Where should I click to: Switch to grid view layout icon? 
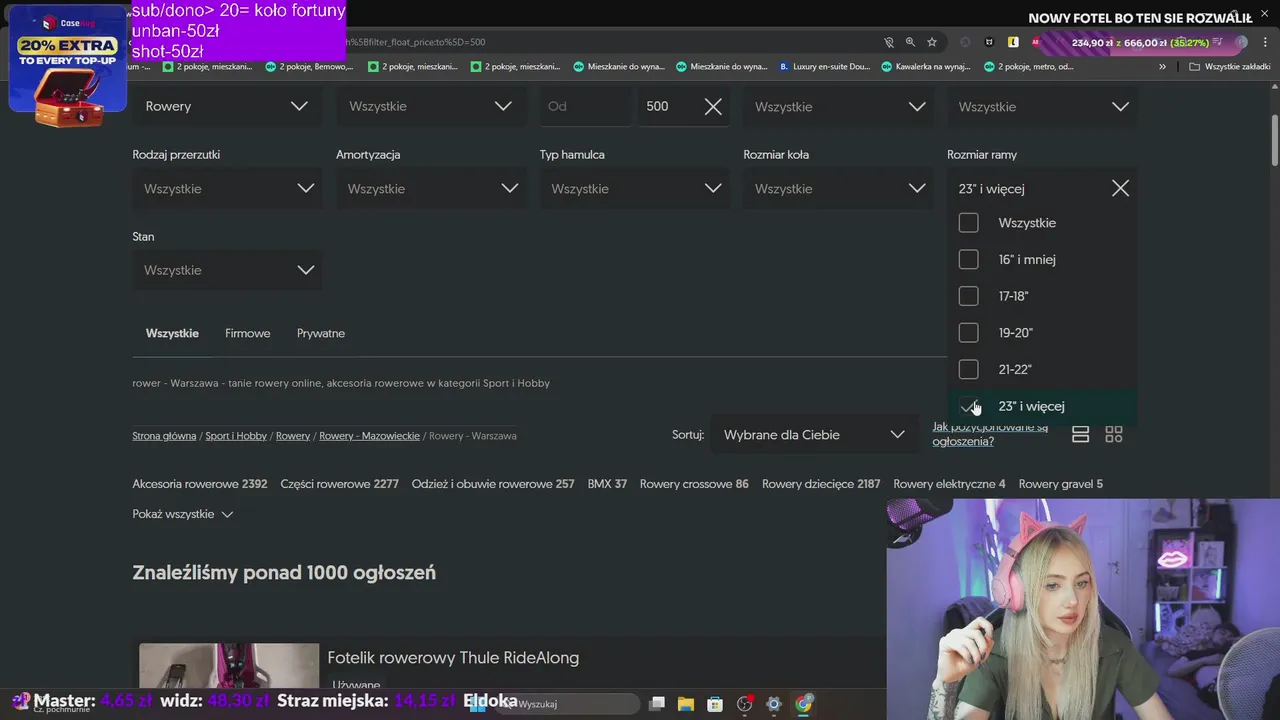[1113, 435]
